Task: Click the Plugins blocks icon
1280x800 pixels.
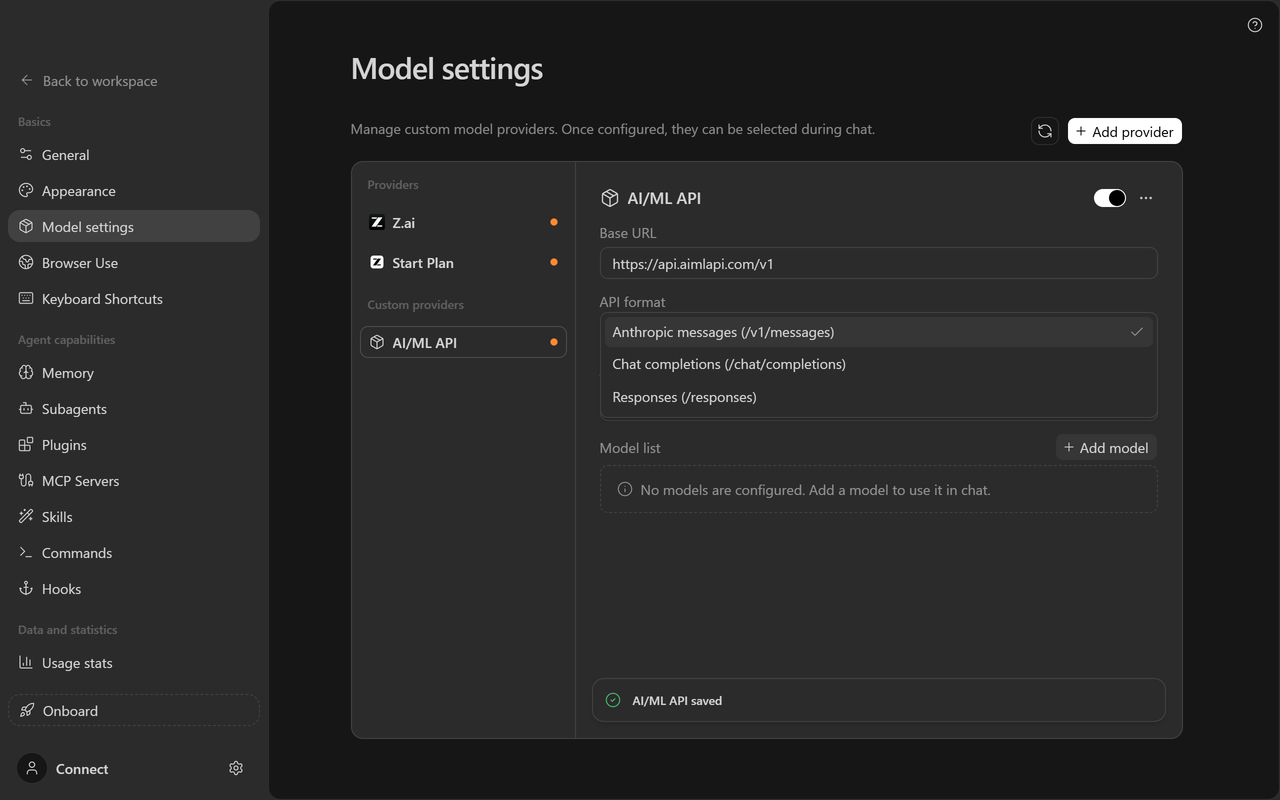Action: pyautogui.click(x=26, y=445)
